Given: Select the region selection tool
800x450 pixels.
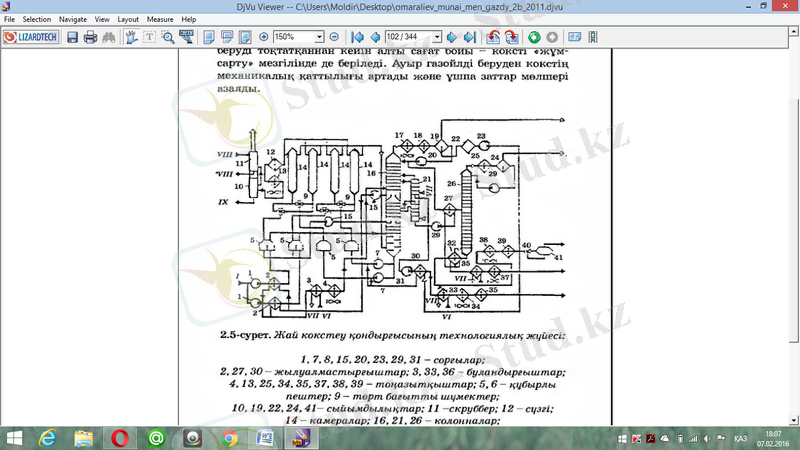Looking at the screenshot, I should click(x=186, y=37).
